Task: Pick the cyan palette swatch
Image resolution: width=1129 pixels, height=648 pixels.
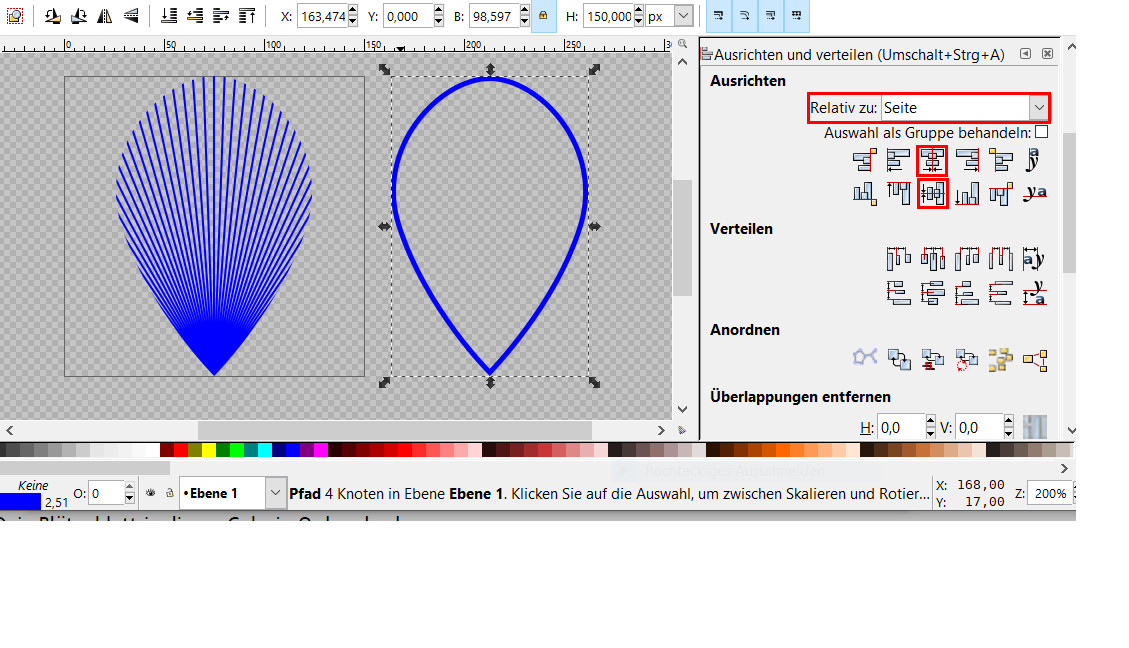Action: coord(265,450)
